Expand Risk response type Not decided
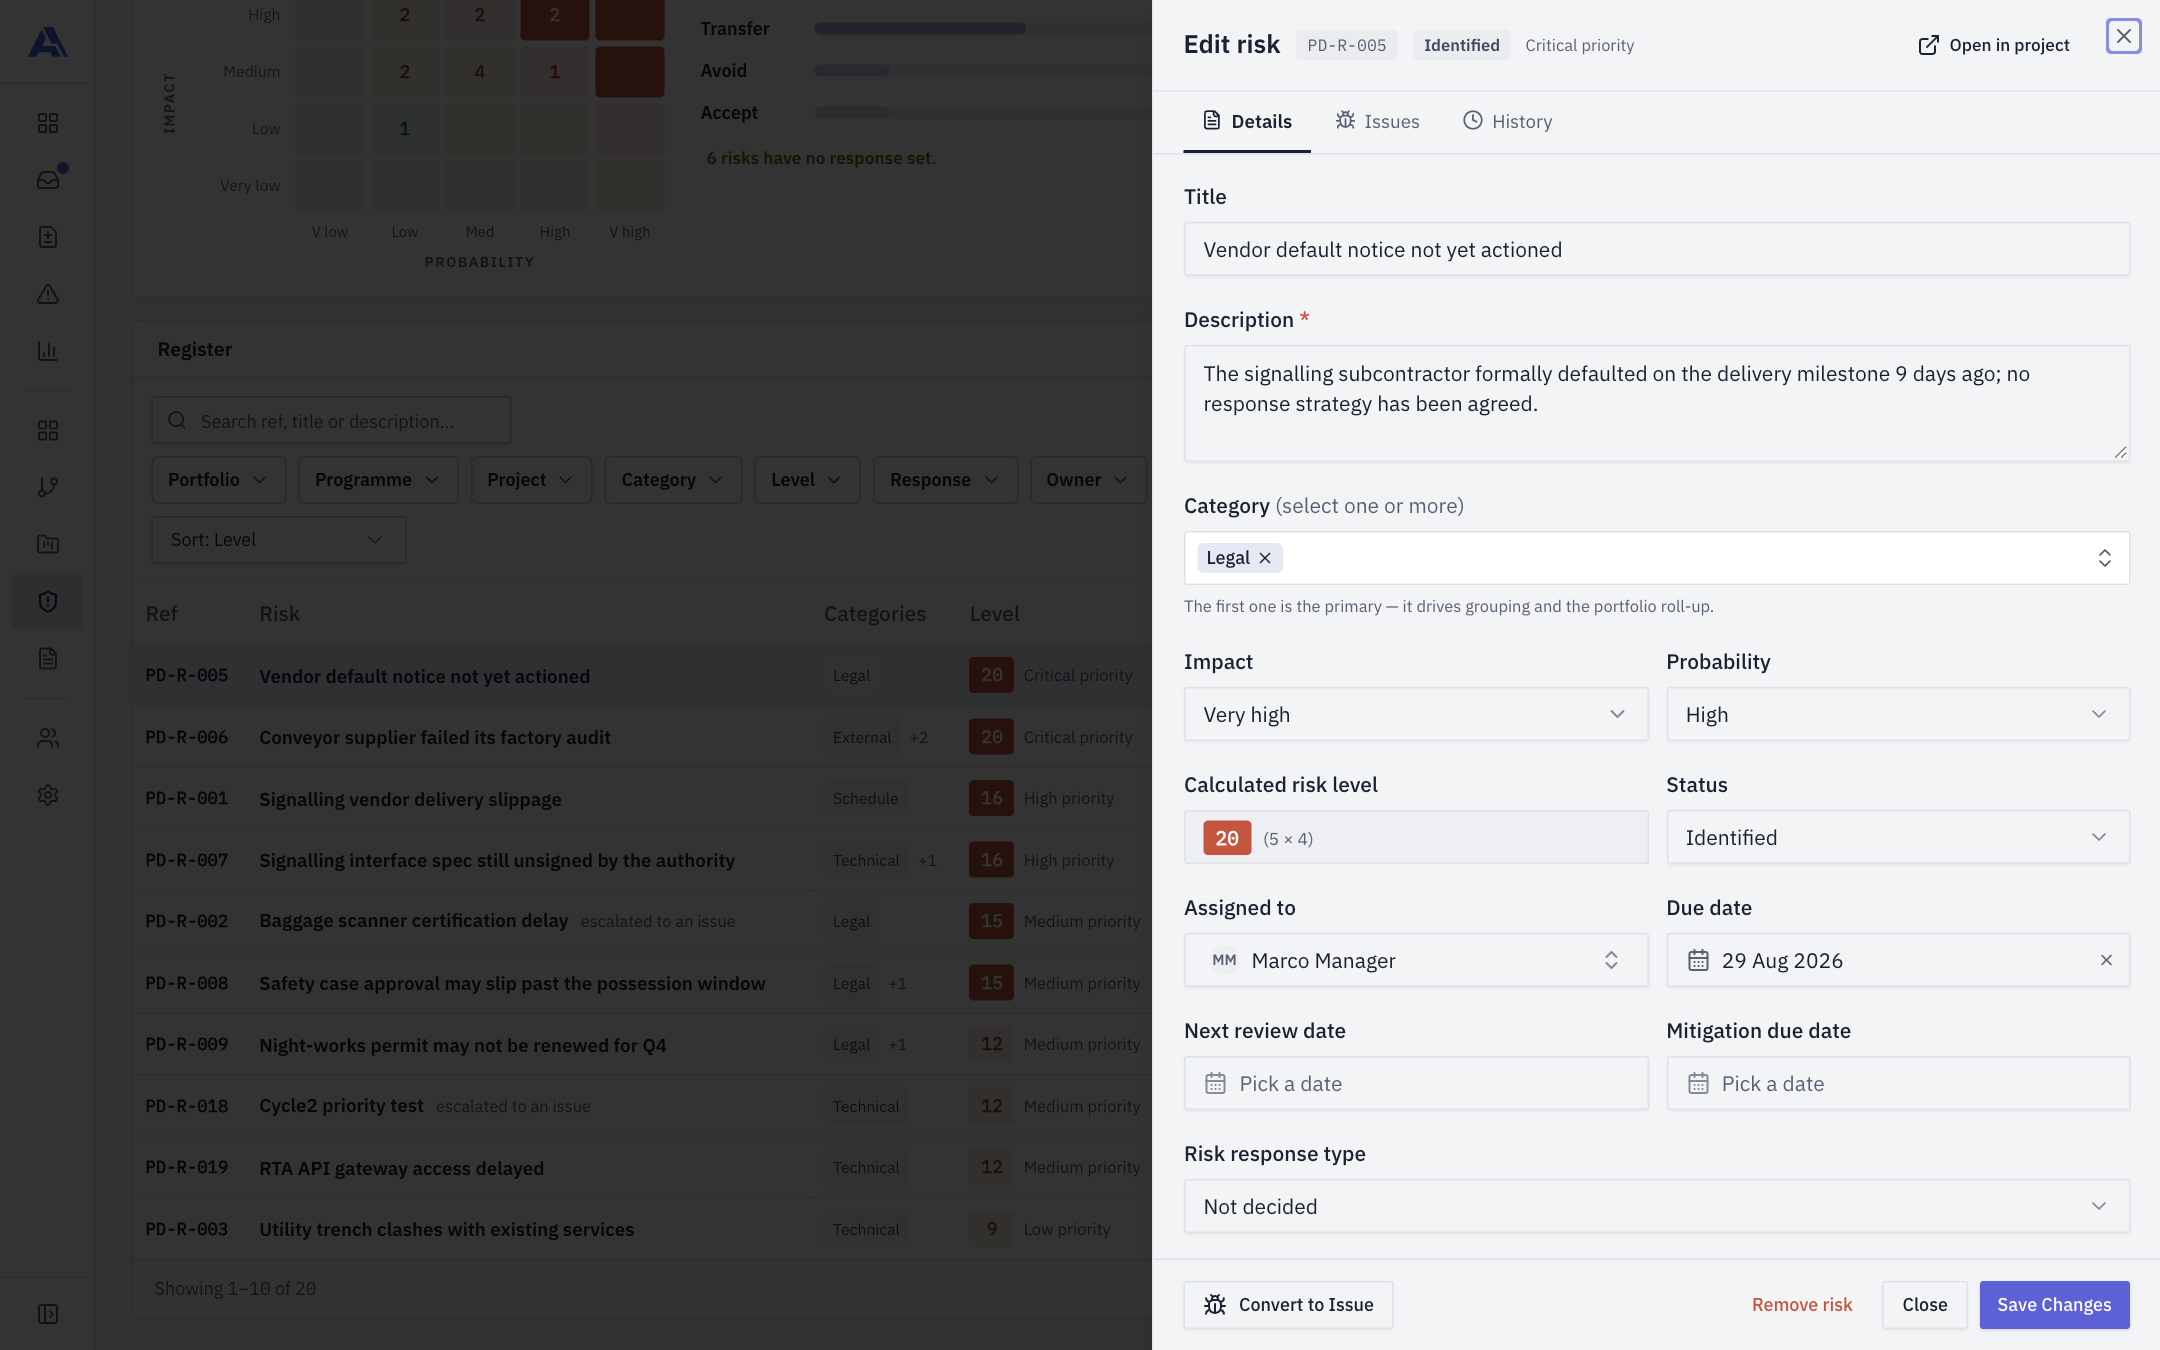 point(1657,1206)
